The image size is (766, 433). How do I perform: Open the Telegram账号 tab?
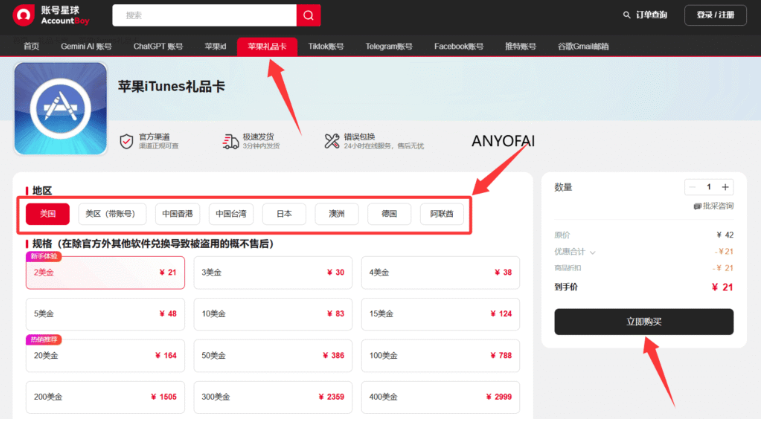pyautogui.click(x=389, y=46)
